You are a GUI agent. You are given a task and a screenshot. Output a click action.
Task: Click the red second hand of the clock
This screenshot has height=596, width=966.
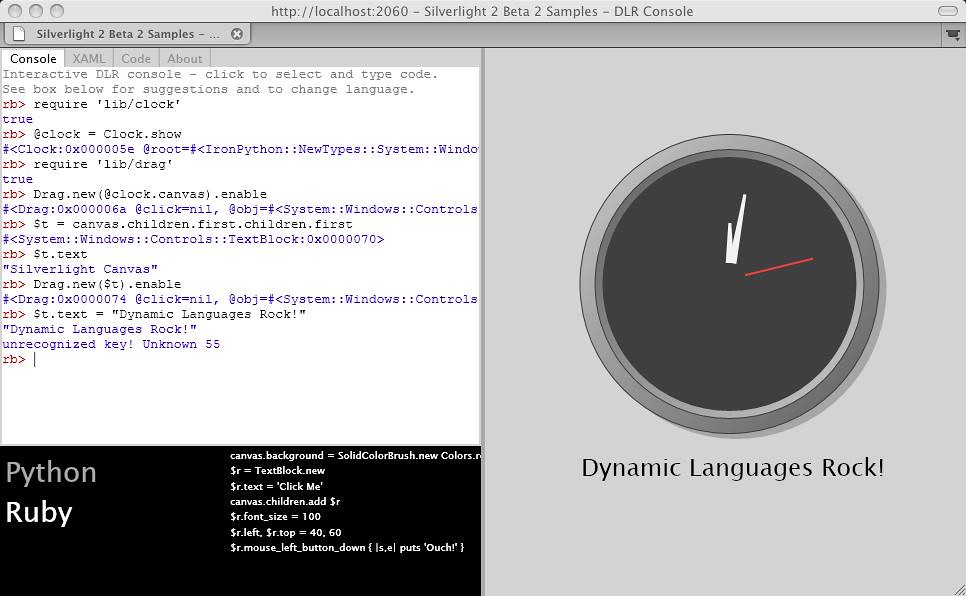tap(780, 266)
